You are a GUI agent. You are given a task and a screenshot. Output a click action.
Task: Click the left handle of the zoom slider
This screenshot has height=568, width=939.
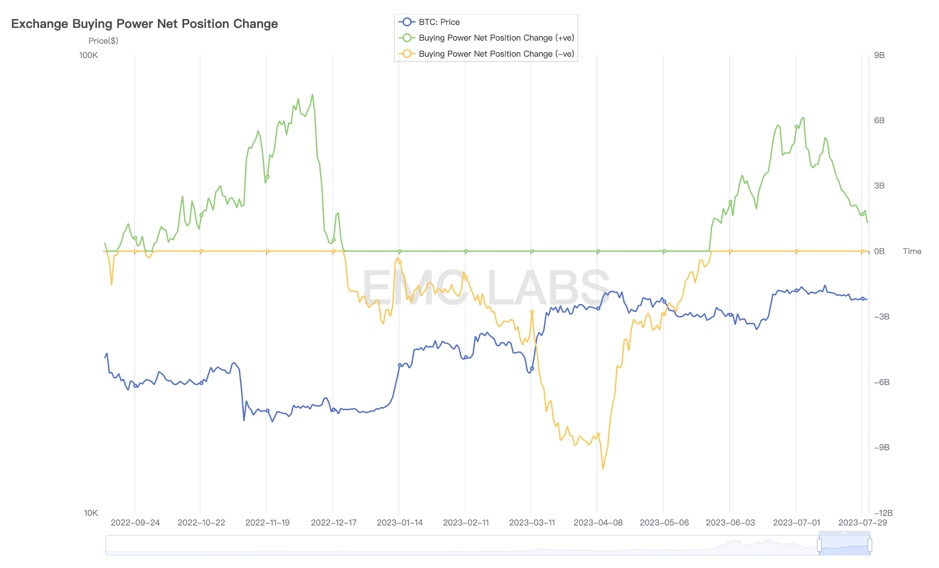point(819,545)
